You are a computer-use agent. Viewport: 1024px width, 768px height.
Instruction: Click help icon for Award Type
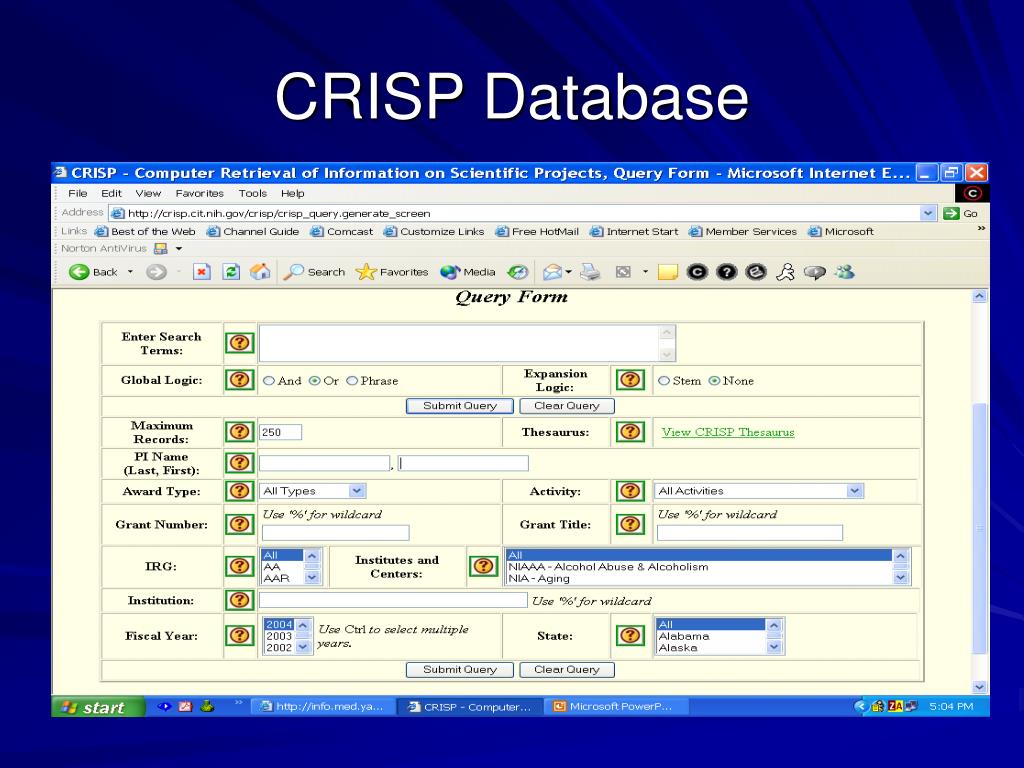240,490
